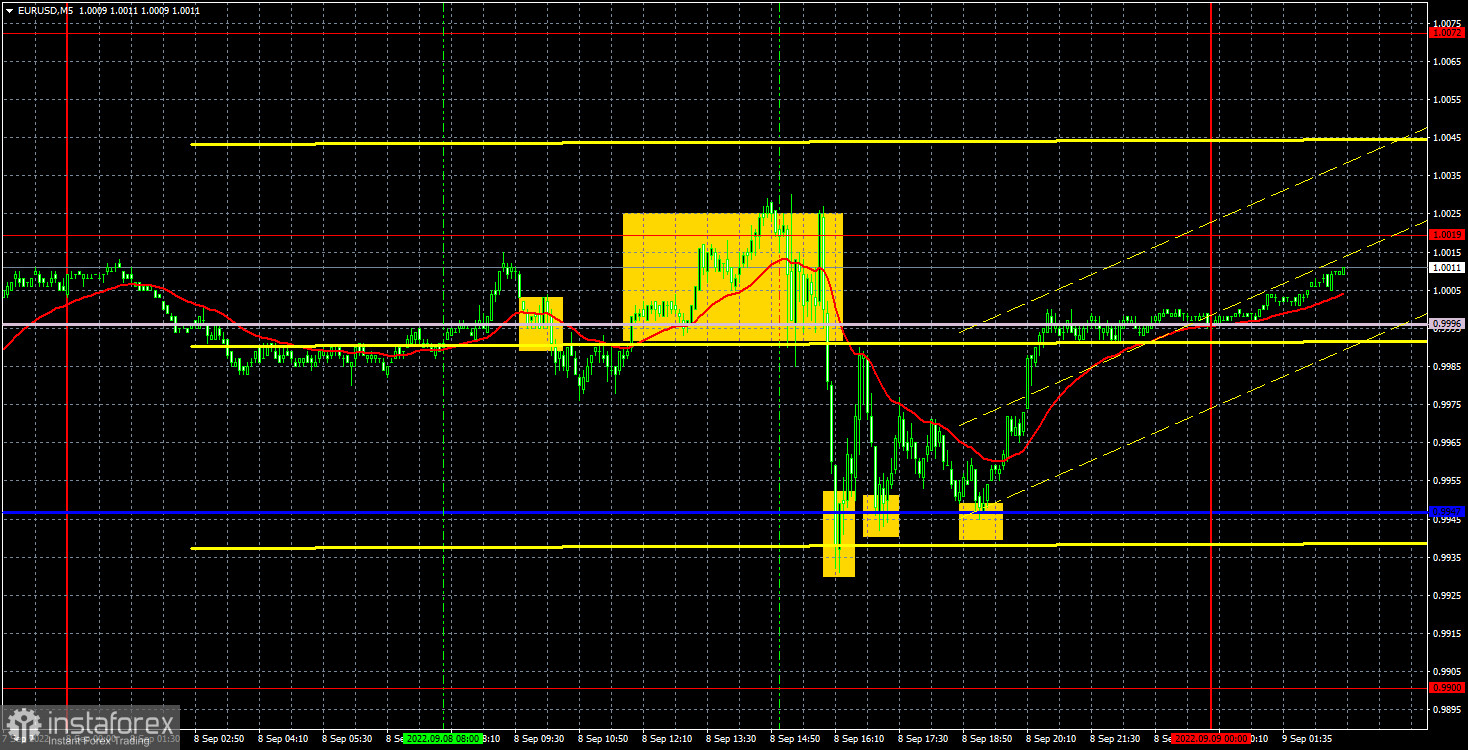1468x750 pixels.
Task: Click the 9 Sep 01:35 time label
Action: click(1307, 738)
